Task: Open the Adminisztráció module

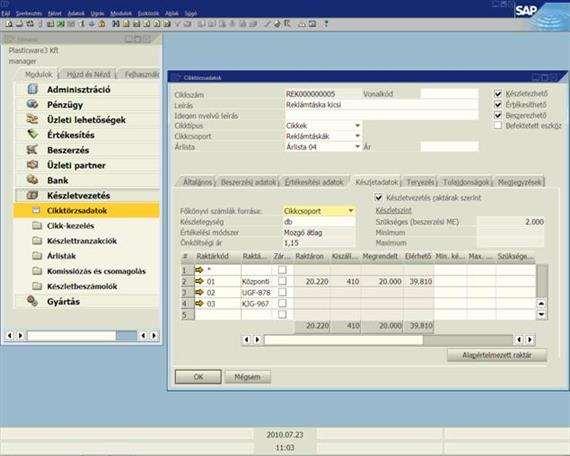Action: [87, 89]
